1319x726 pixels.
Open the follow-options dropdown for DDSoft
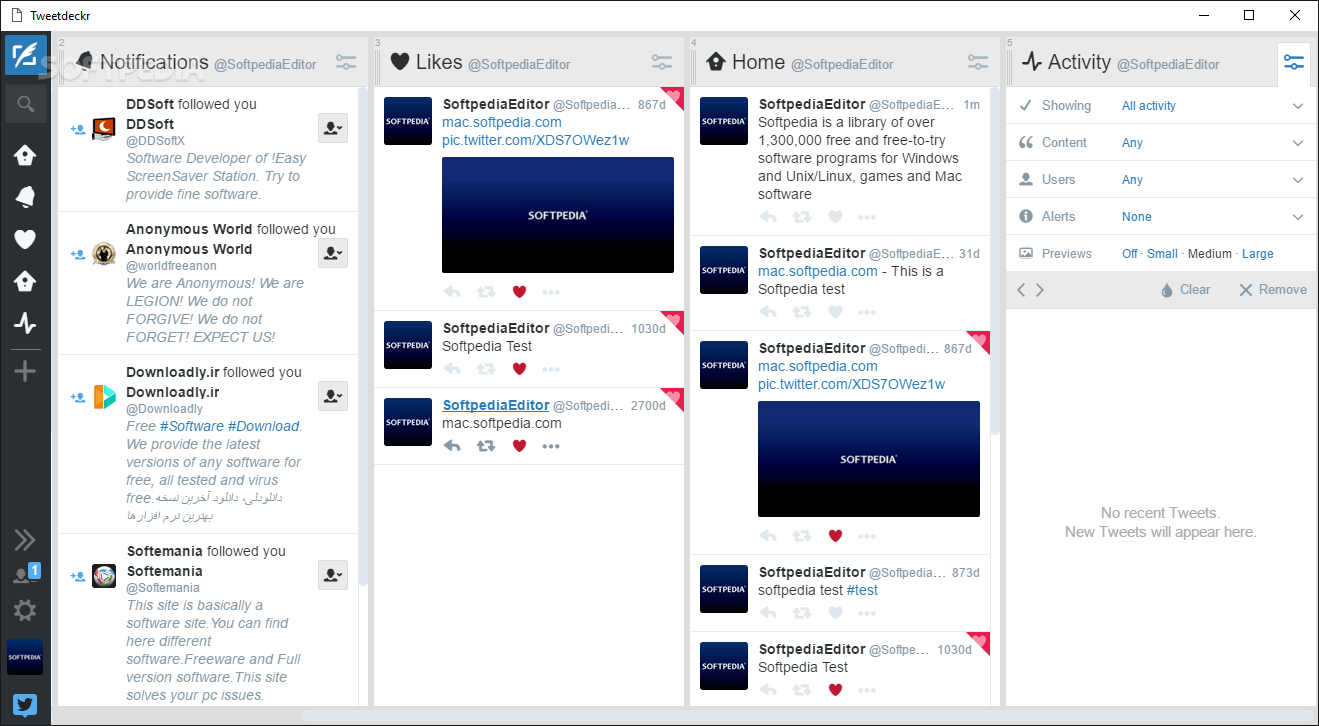coord(333,128)
